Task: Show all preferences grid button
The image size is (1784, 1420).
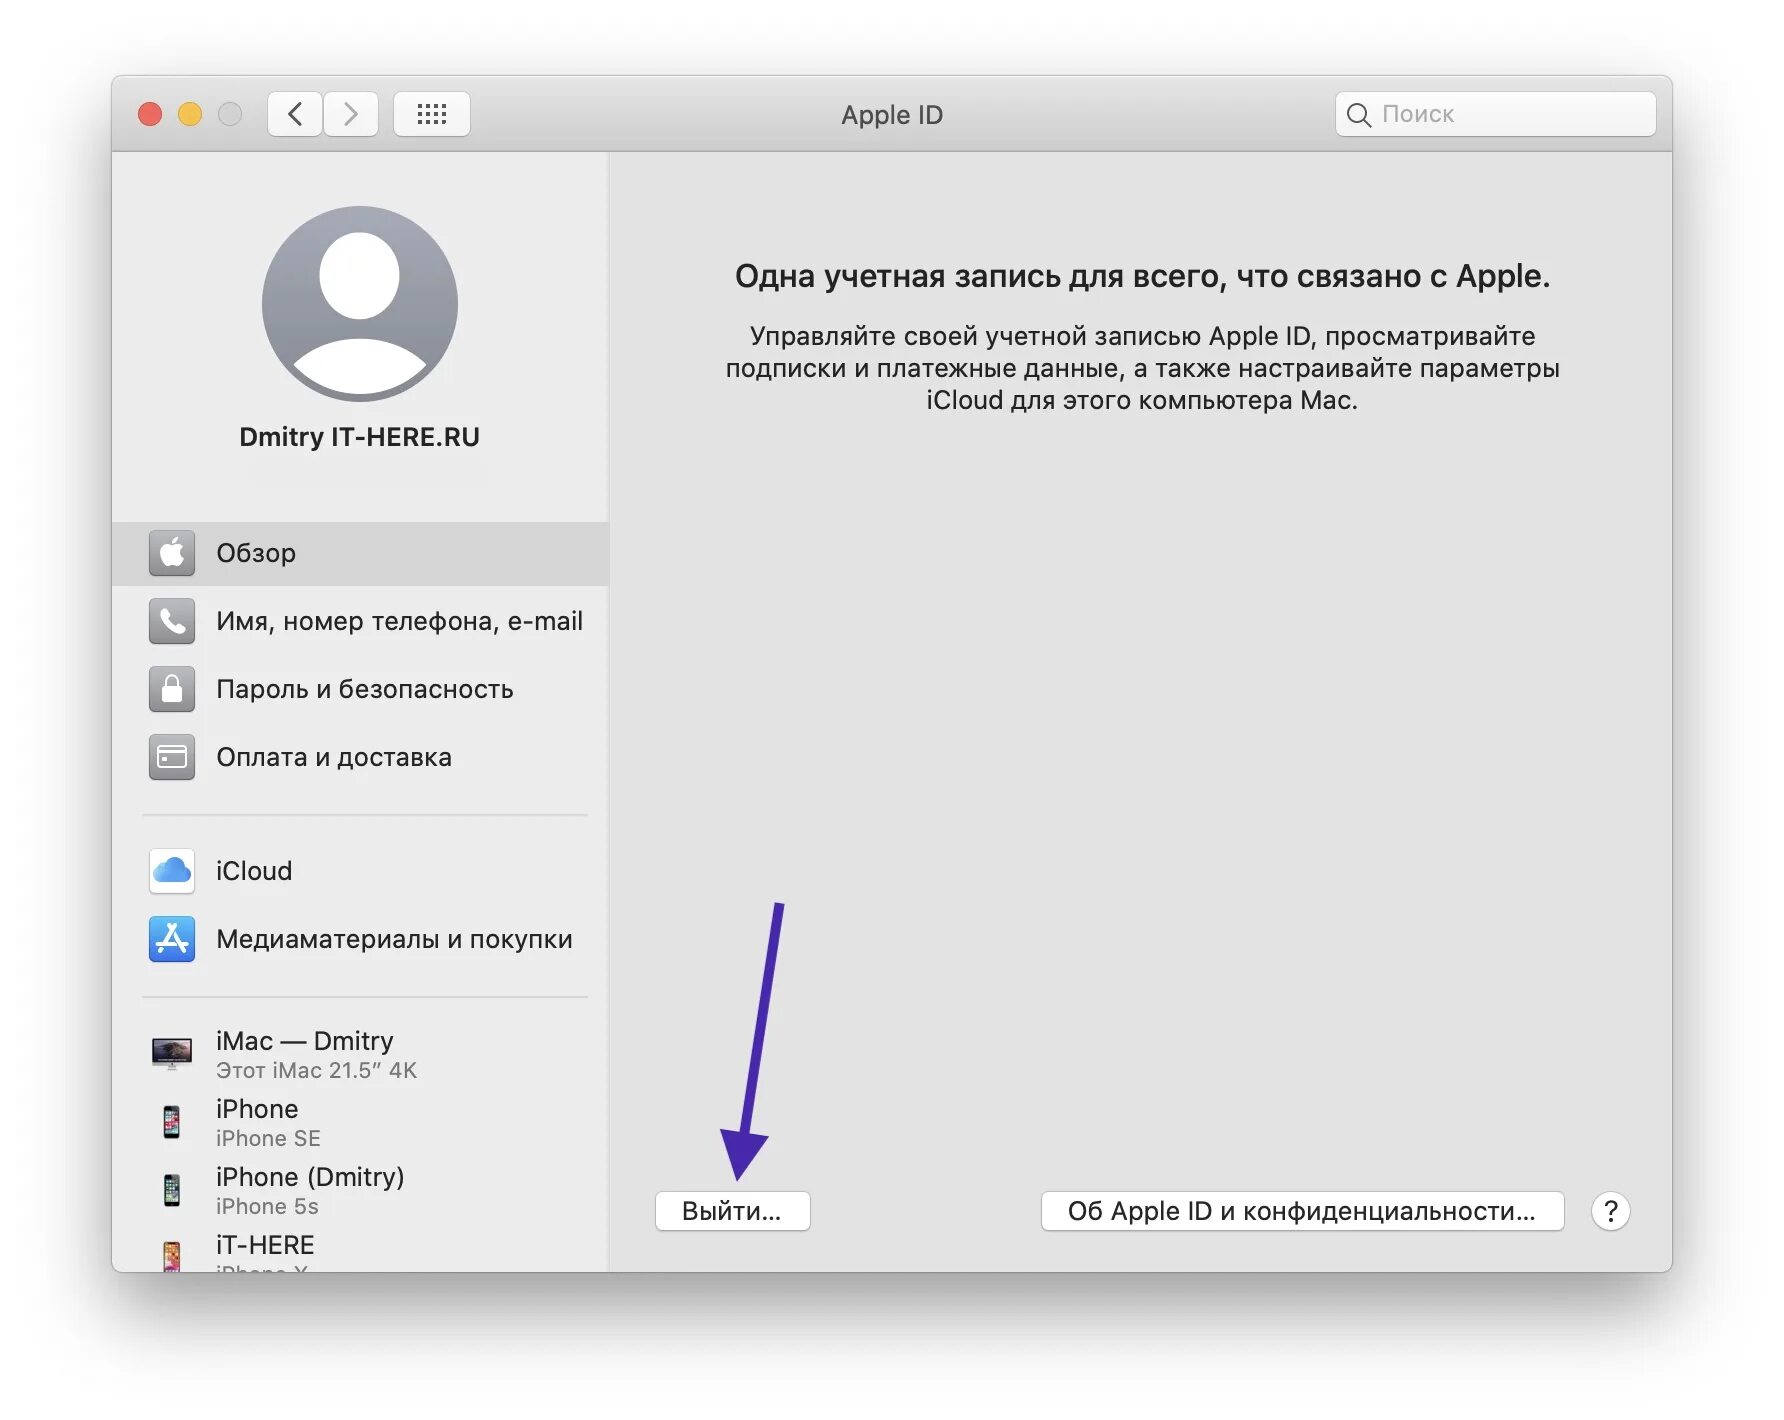Action: click(432, 114)
